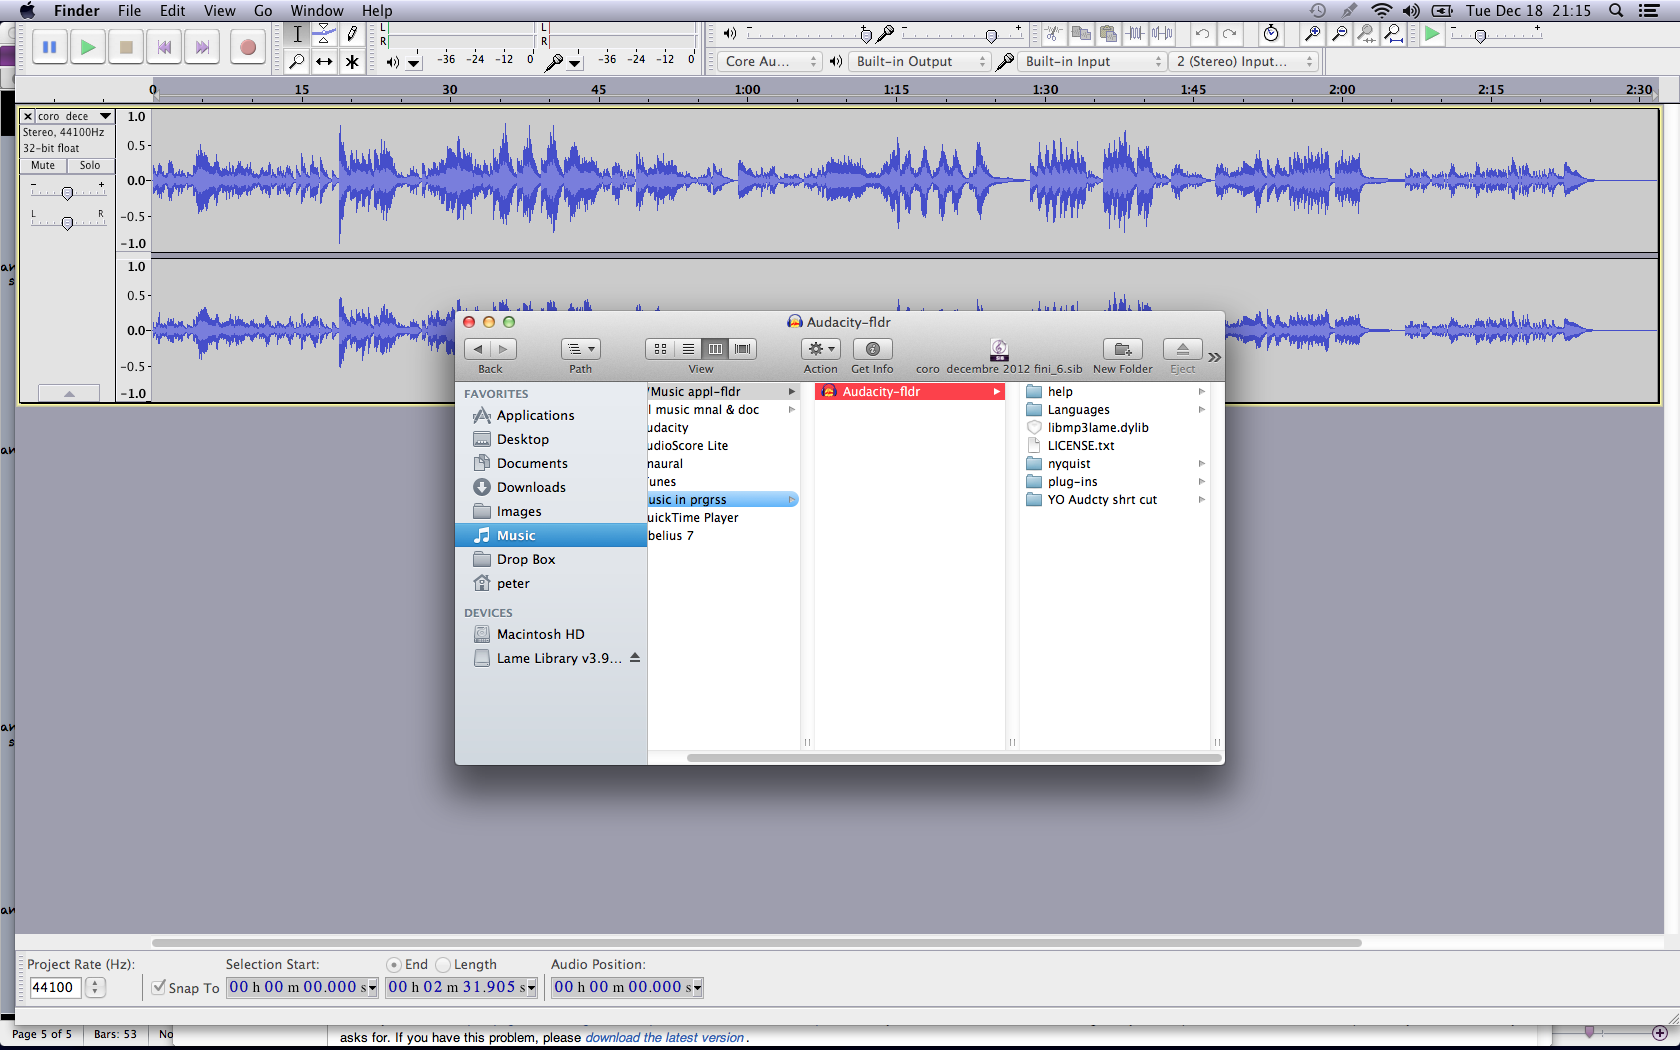Mute the coro dece track
1680x1050 pixels.
coord(43,166)
